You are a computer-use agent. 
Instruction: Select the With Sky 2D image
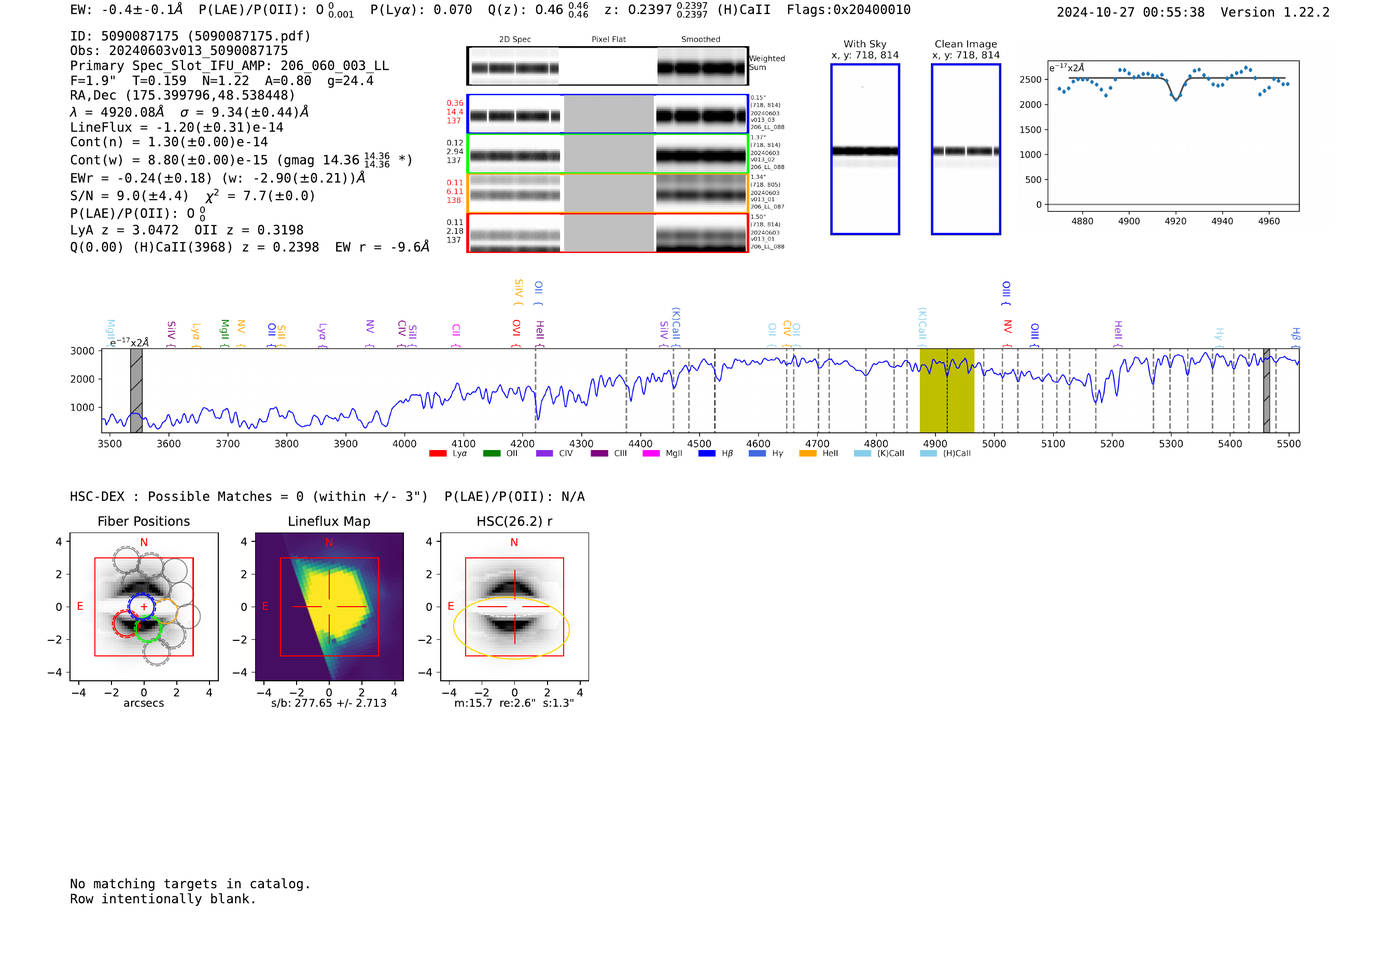tap(865, 149)
